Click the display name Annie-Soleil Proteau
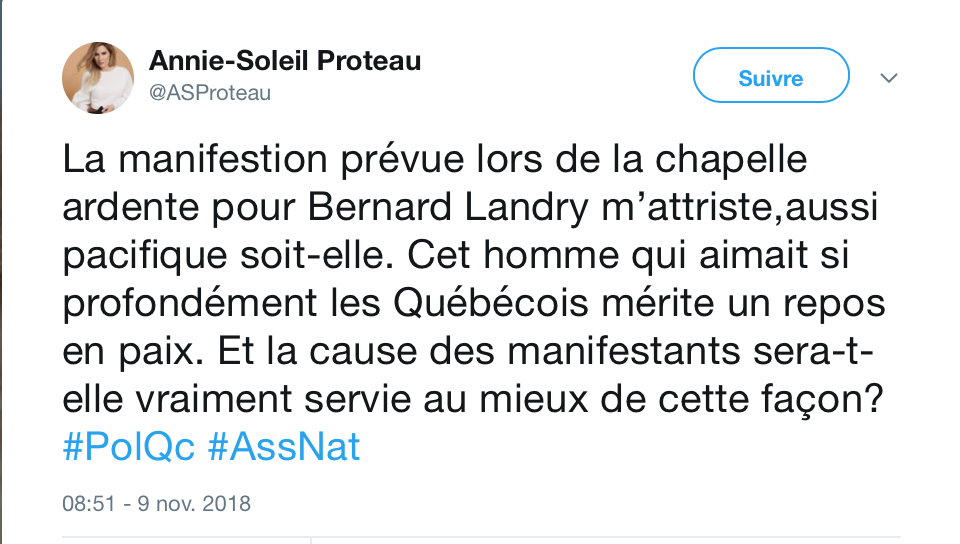 coord(285,61)
